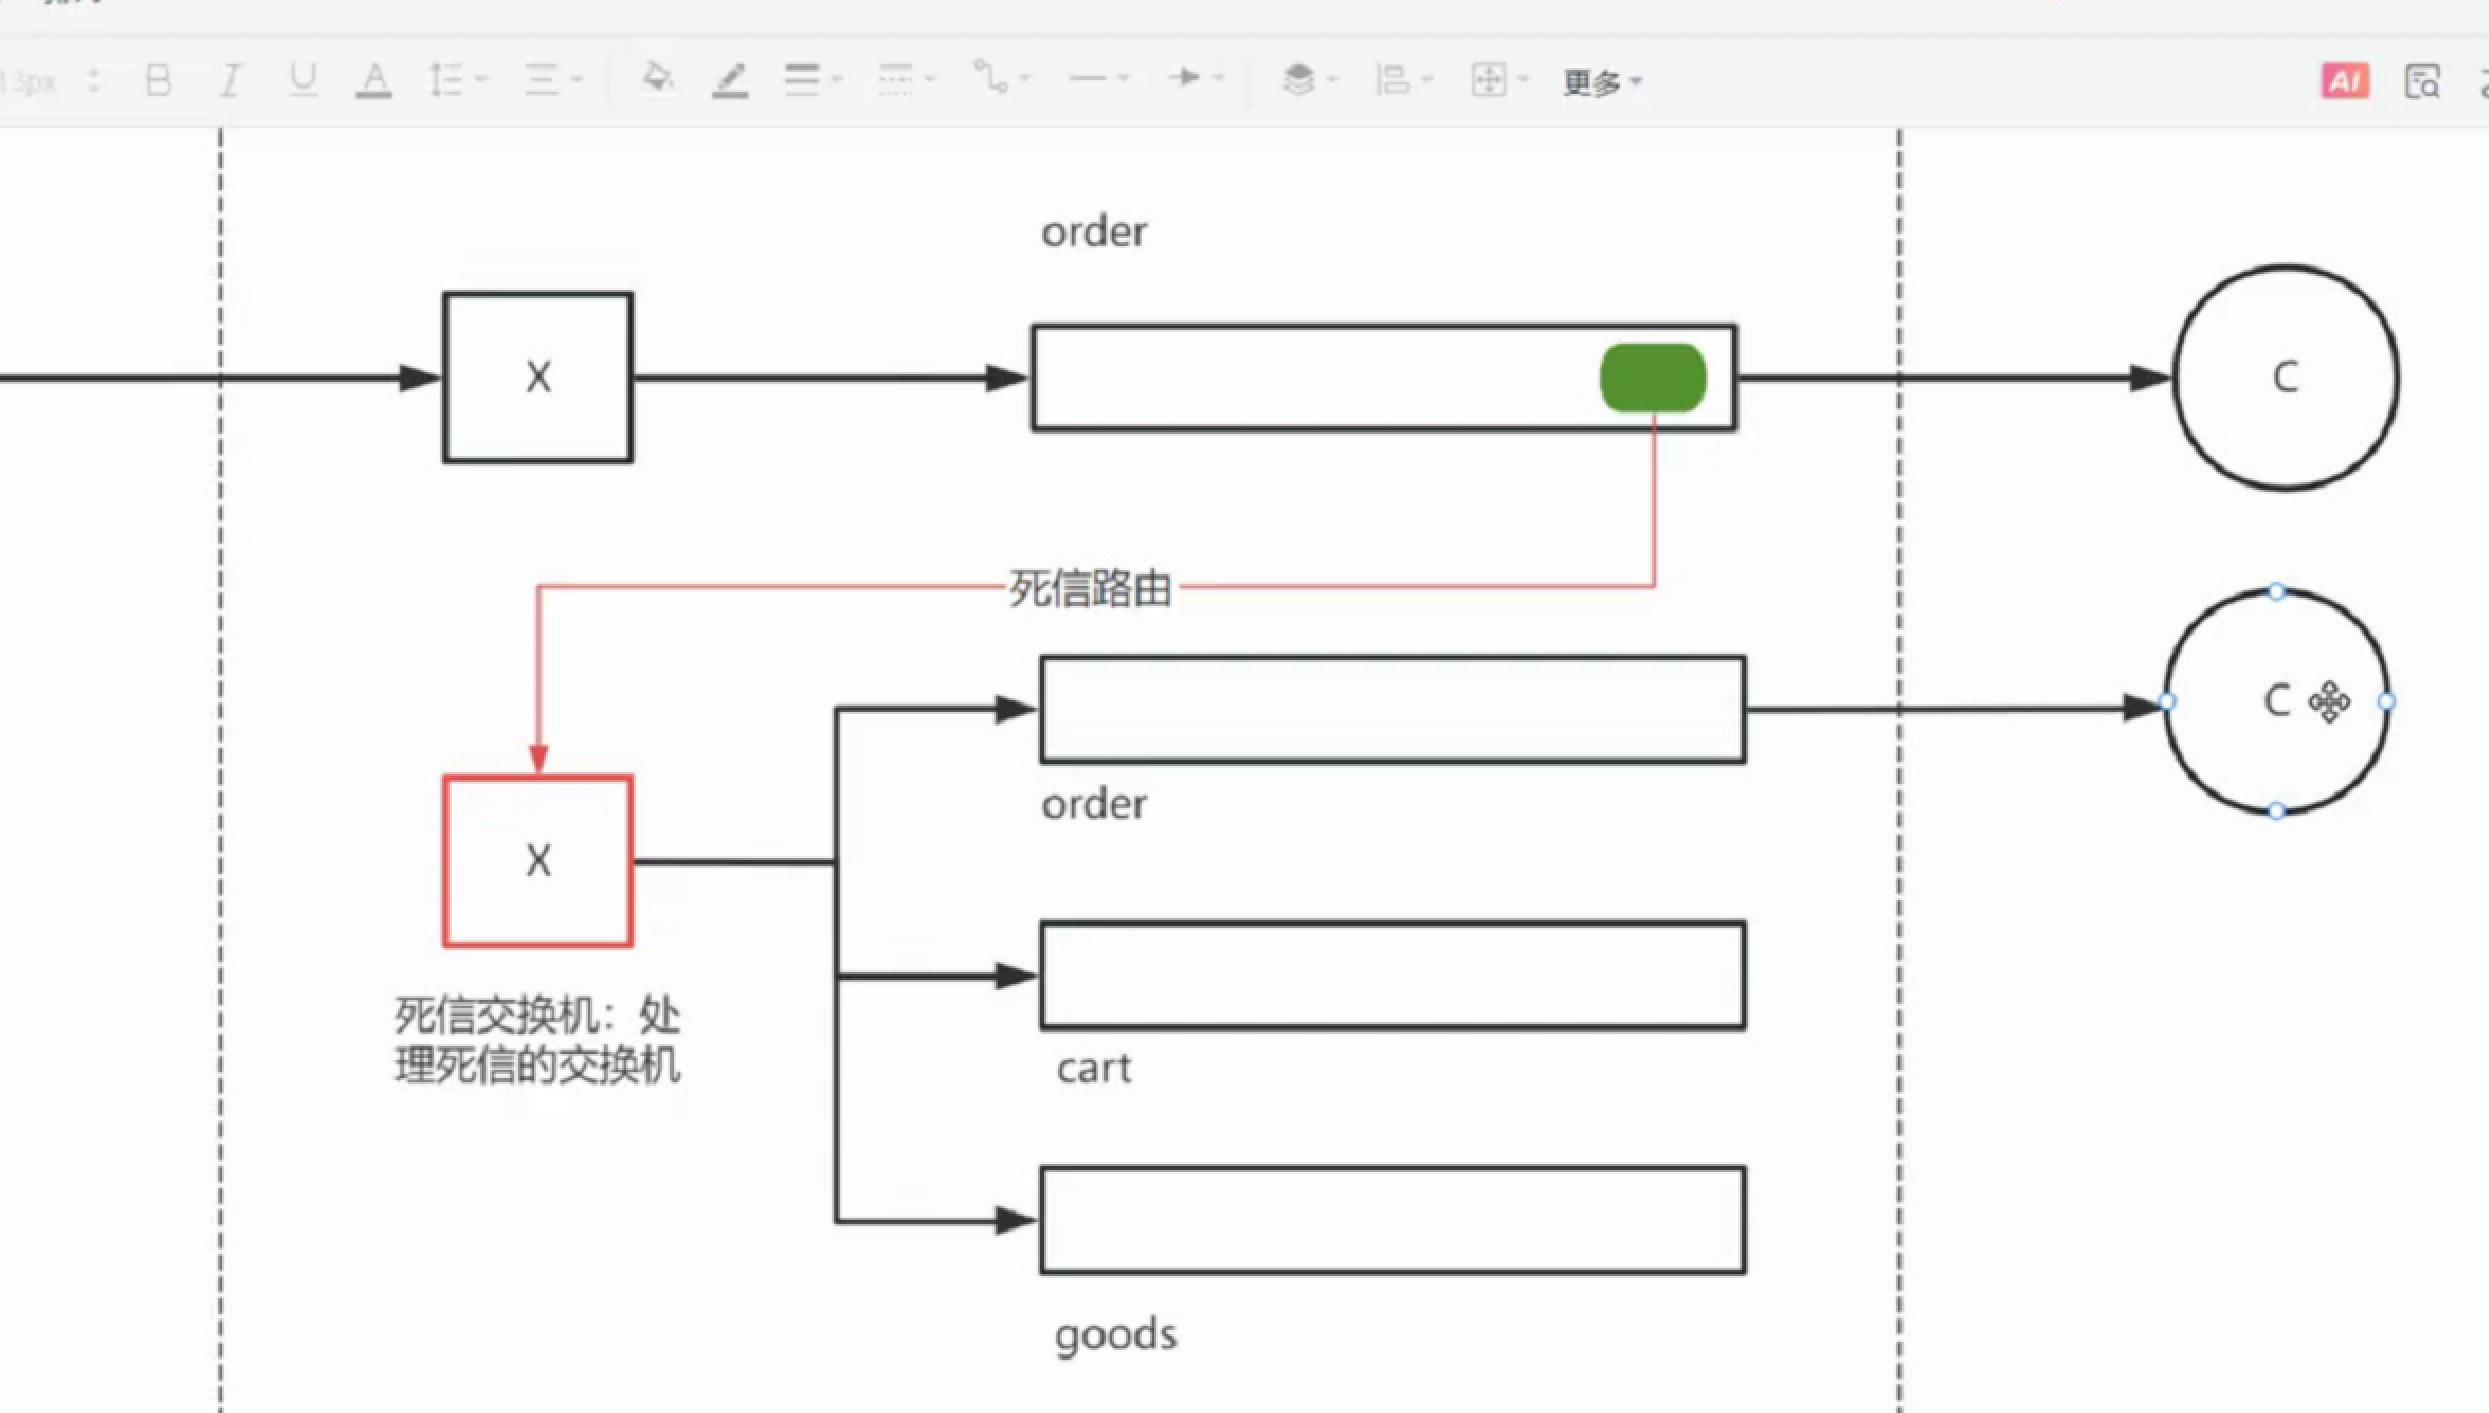Toggle bold text formatting
This screenshot has width=2489, height=1413.
click(x=158, y=79)
